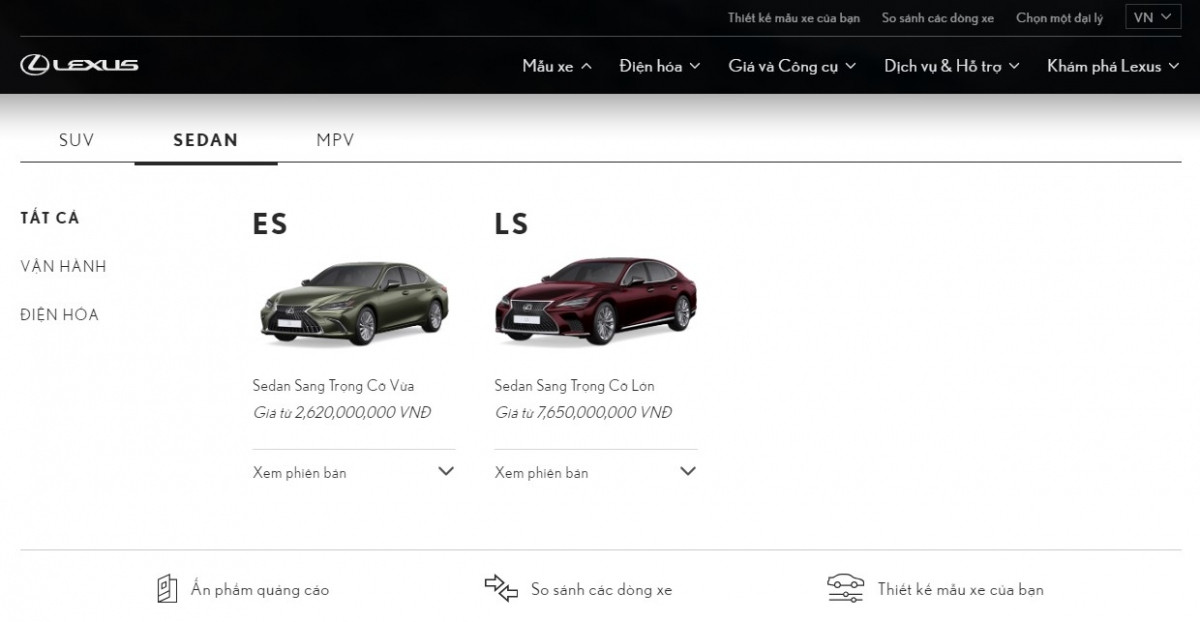This screenshot has width=1200, height=622.
Task: Switch to the SUV tab
Action: click(76, 140)
